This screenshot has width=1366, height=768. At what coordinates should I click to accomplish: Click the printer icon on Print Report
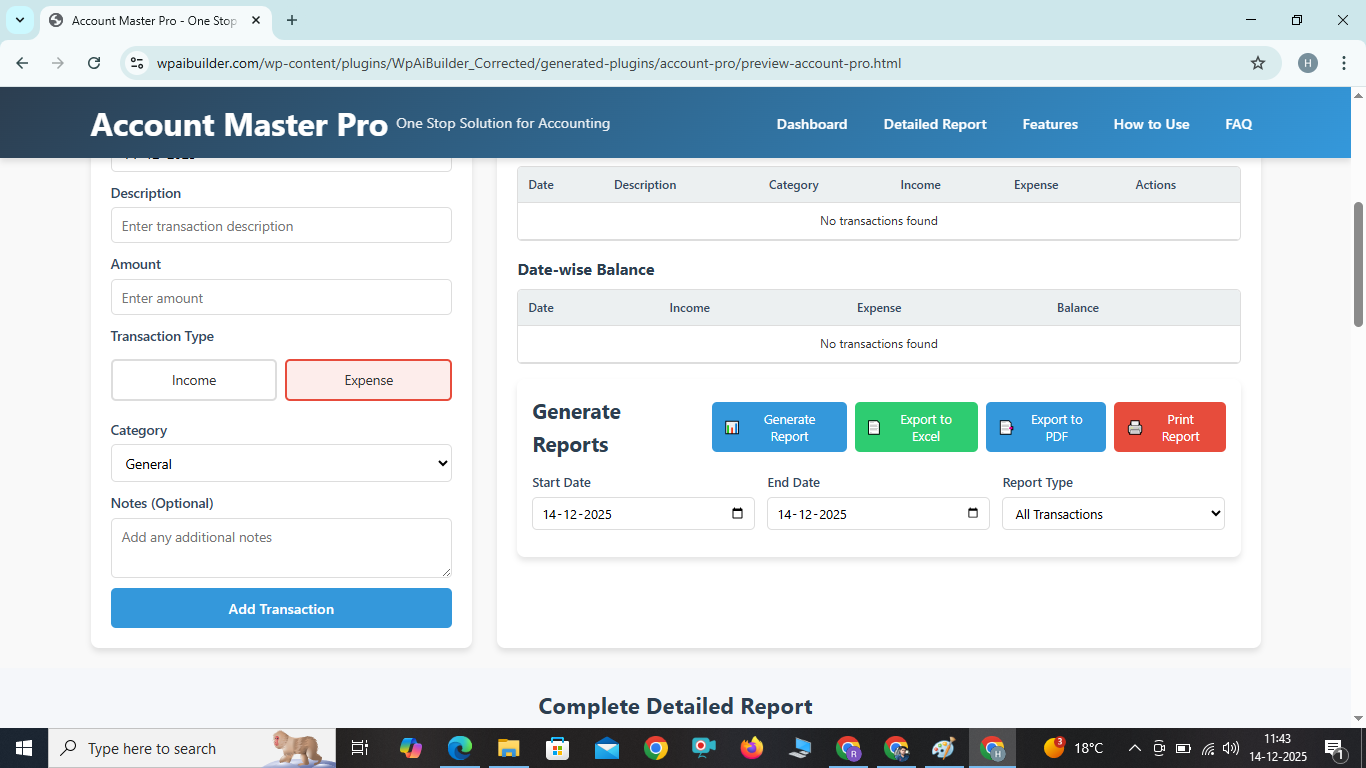[x=1134, y=427]
